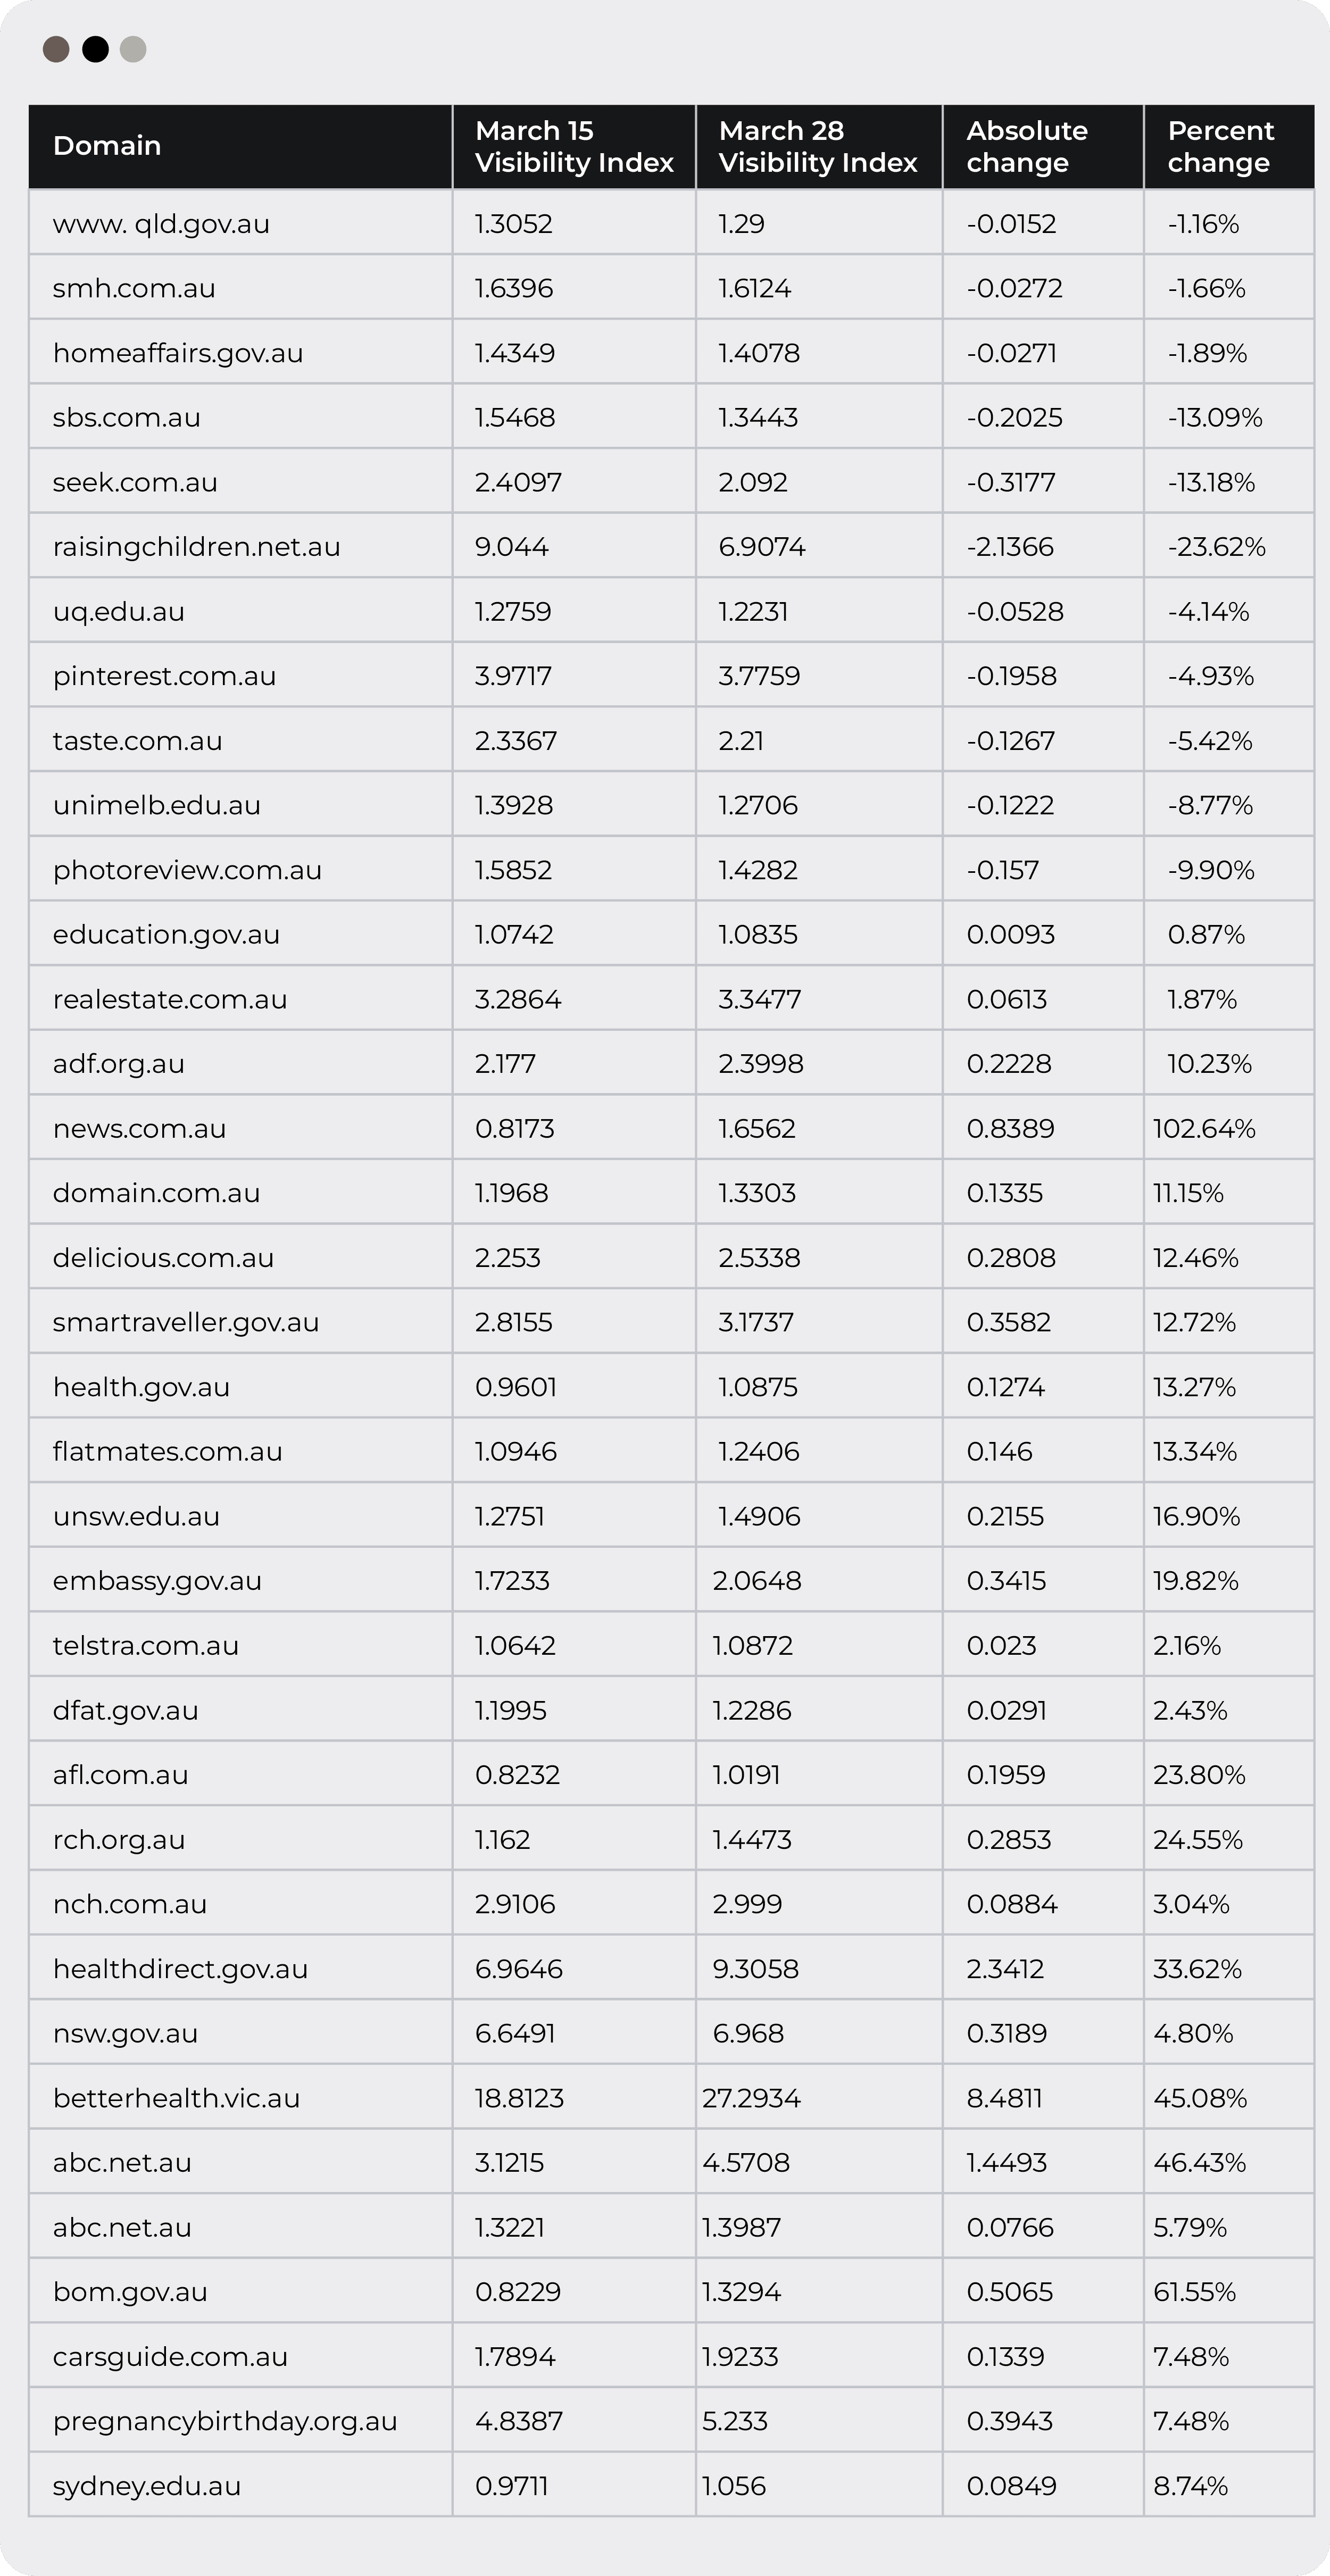Open the smh.com.au domain cell
The image size is (1330, 2576).
pos(134,288)
